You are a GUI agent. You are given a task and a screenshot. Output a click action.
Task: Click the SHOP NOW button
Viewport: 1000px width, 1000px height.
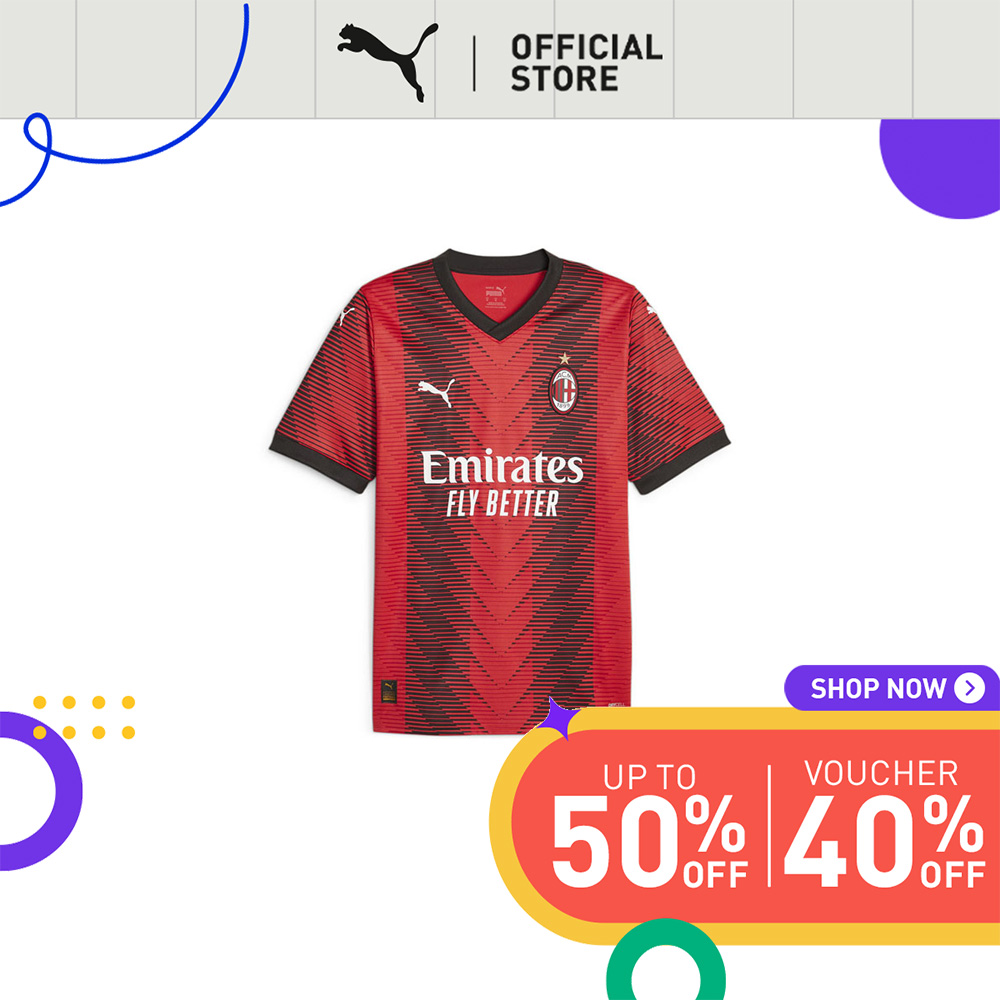tap(892, 688)
